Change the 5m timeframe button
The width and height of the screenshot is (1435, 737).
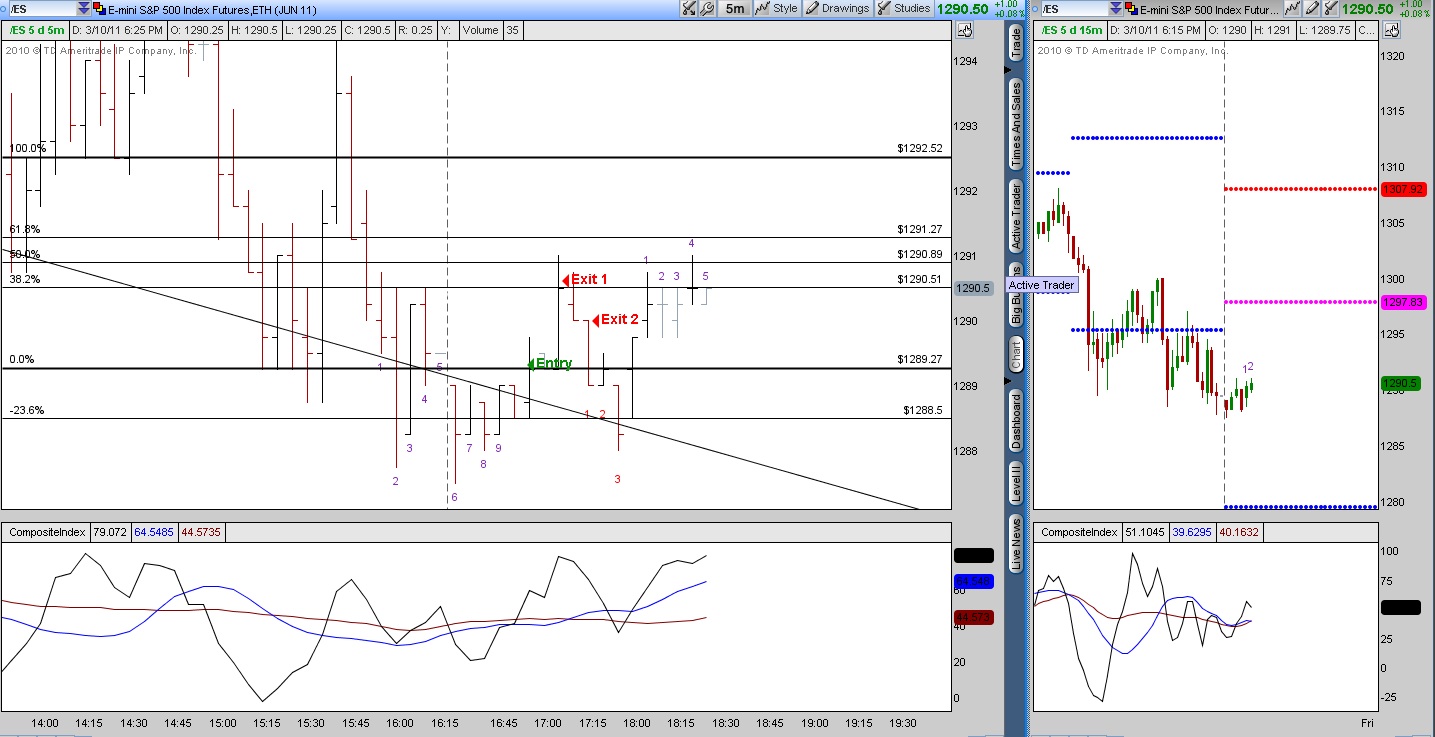(x=735, y=9)
